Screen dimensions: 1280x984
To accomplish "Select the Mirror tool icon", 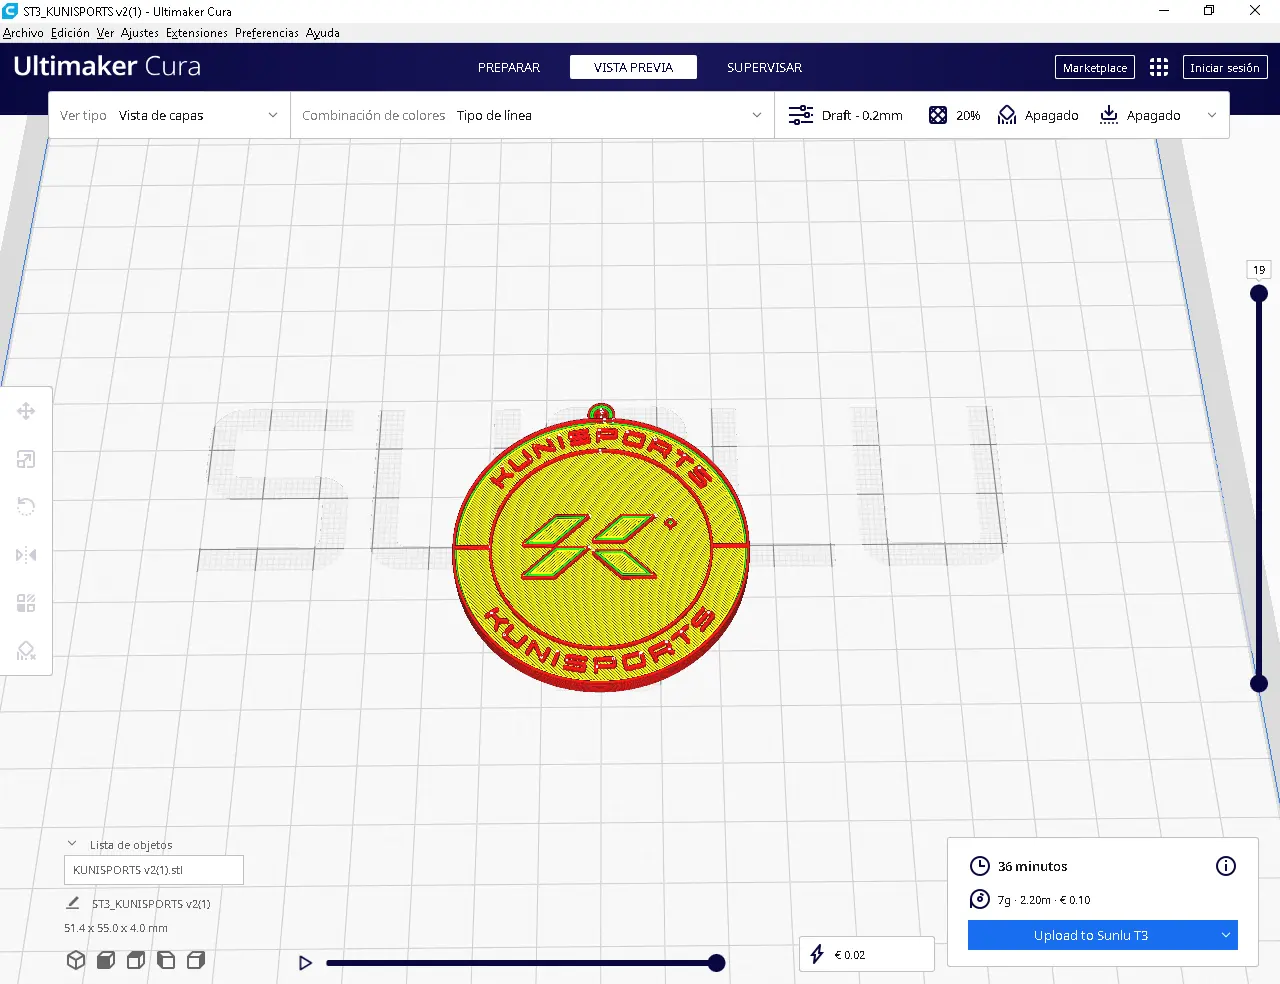I will pos(26,555).
